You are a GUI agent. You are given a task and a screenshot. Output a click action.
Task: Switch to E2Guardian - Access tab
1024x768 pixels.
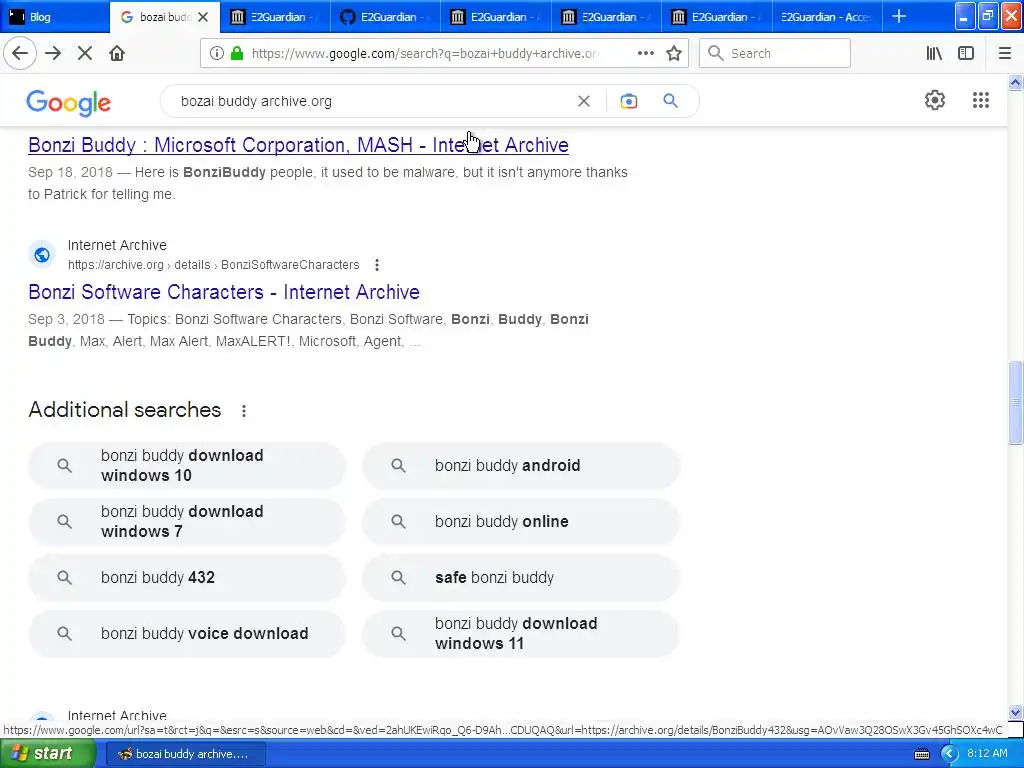point(826,16)
